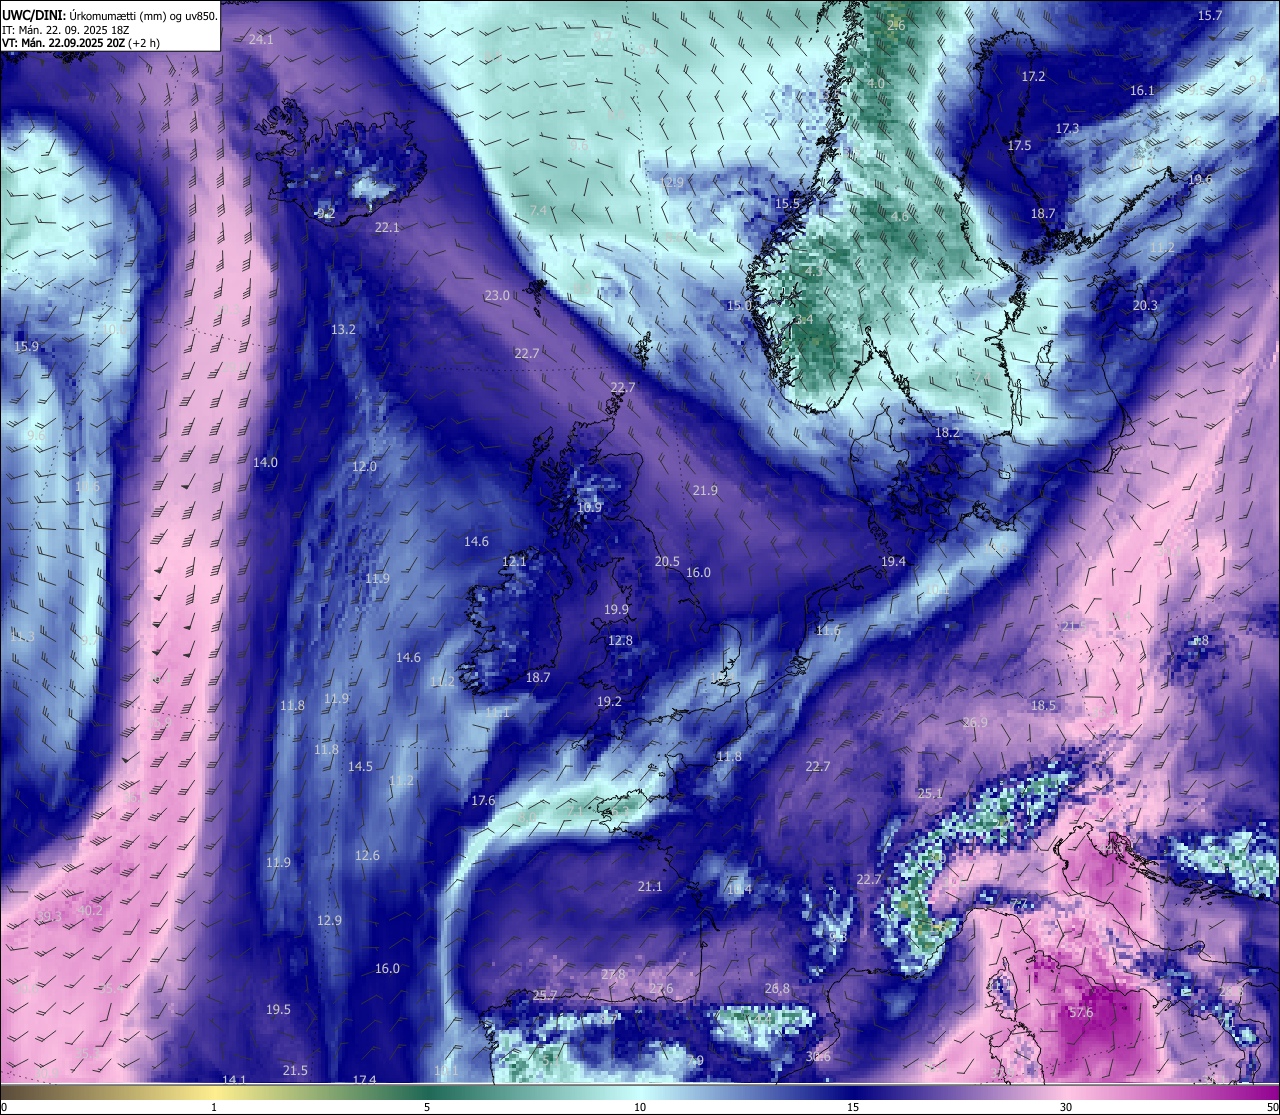
Task: Click the 21.1 value label
Action: coord(650,887)
